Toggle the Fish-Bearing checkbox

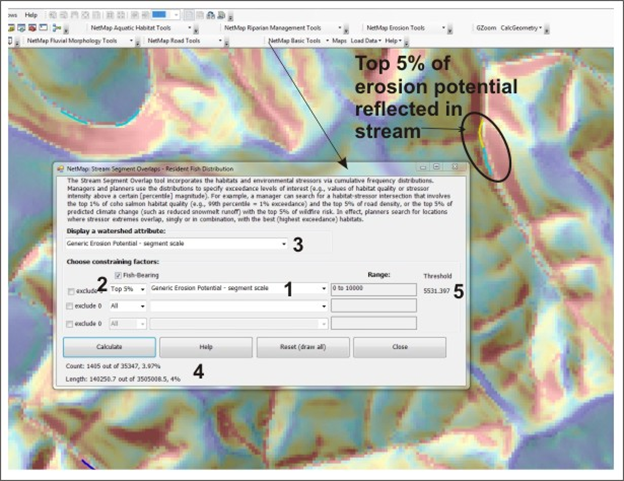coord(118,274)
